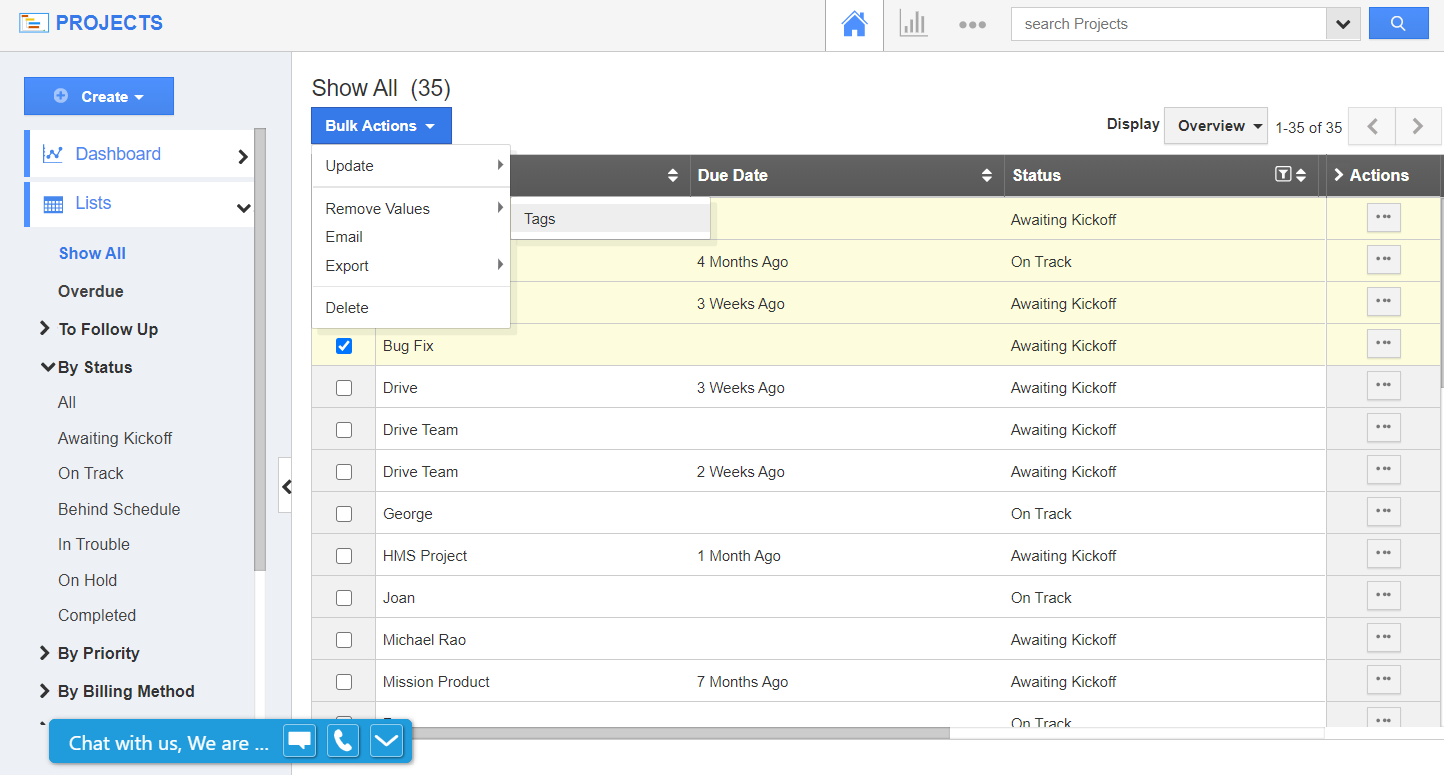Check the HMS Project row checkbox
The image size is (1444, 775).
(x=344, y=556)
